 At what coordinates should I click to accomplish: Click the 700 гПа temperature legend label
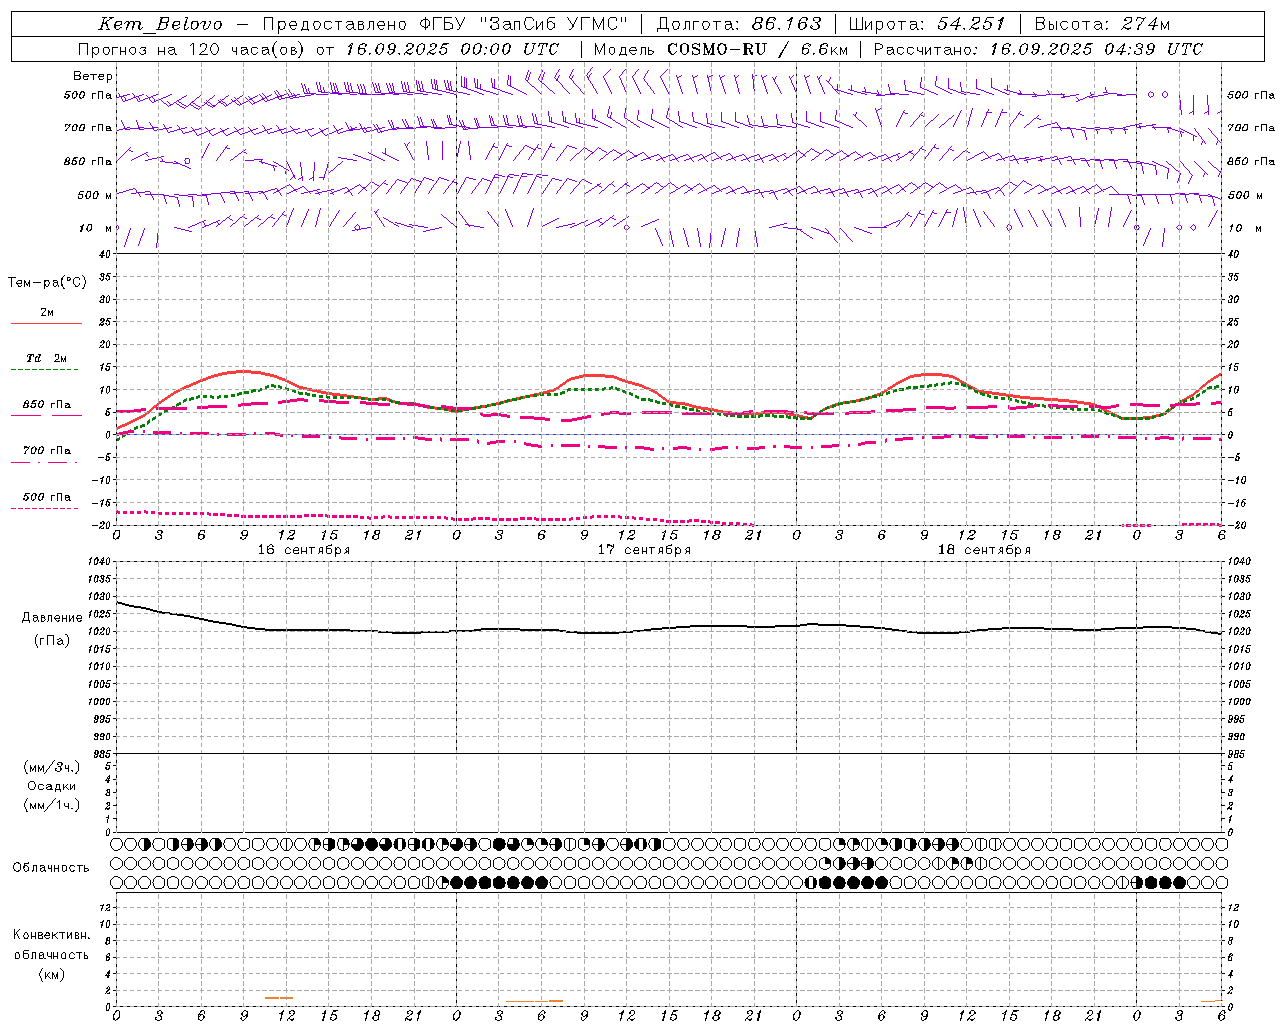[x=47, y=450]
